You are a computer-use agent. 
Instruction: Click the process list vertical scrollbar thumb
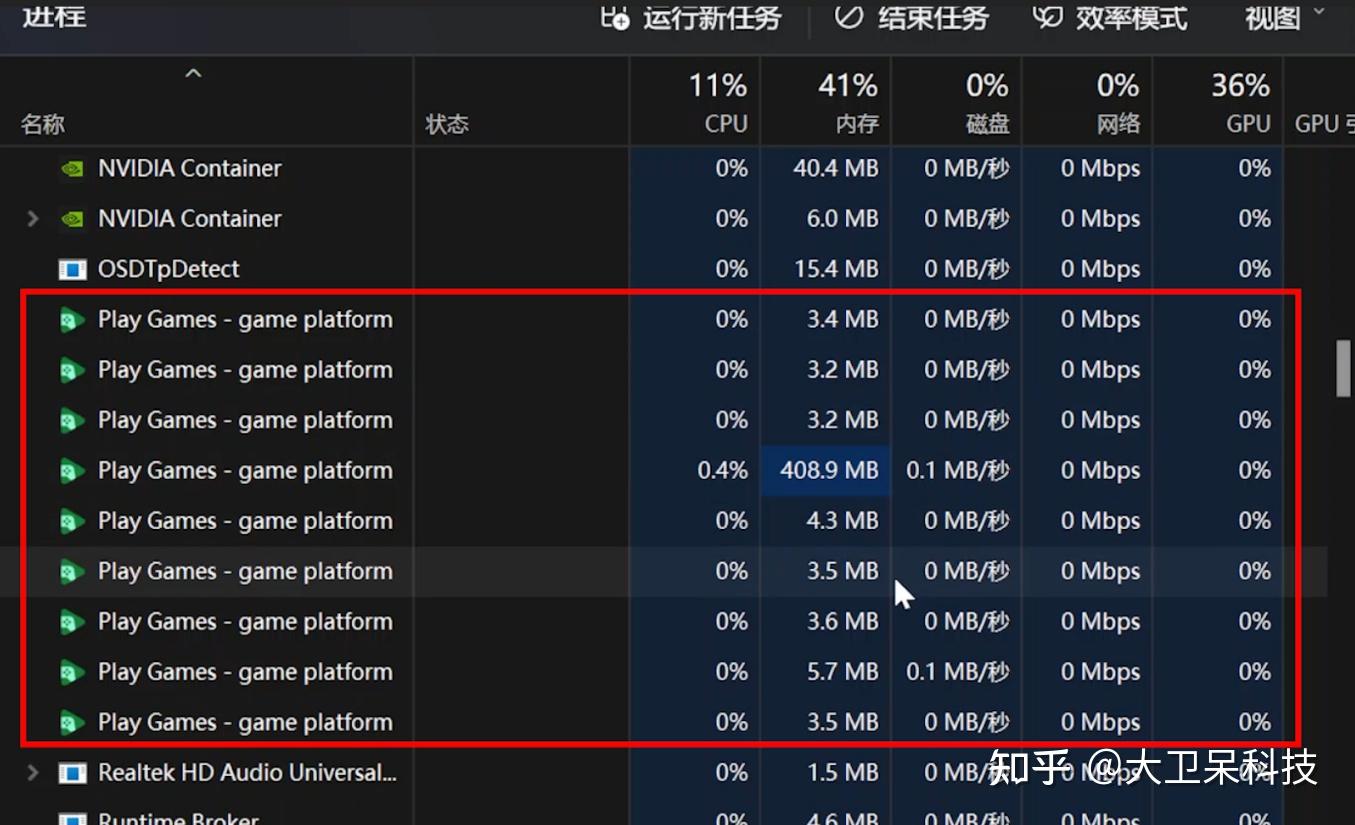[x=1344, y=369]
